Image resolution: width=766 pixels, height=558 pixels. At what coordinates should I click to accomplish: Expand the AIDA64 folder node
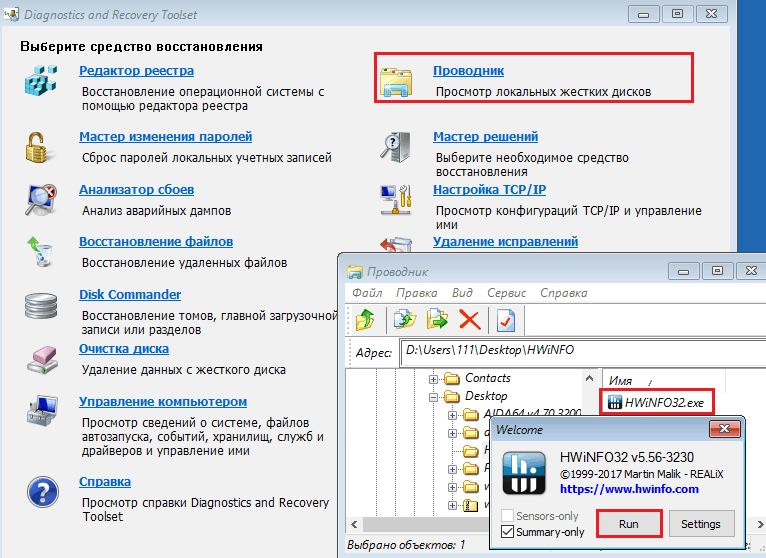pos(452,415)
